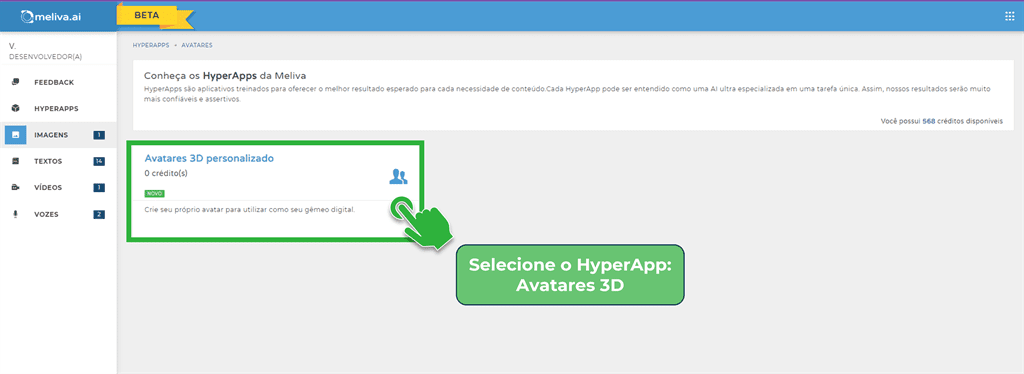Click 'Conheça os HyperApps da Meliva' heading

(x=225, y=76)
